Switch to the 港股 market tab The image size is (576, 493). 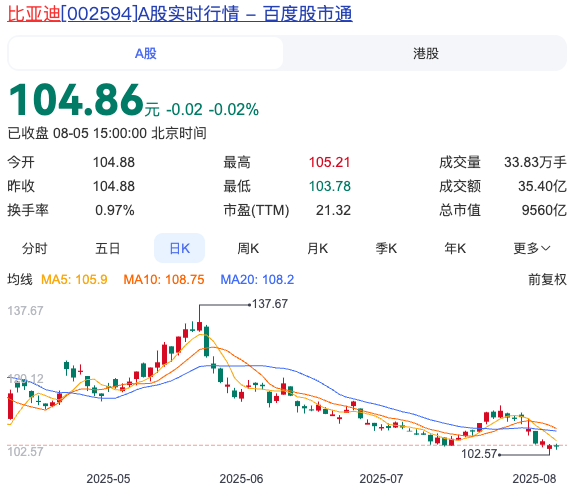click(x=425, y=54)
